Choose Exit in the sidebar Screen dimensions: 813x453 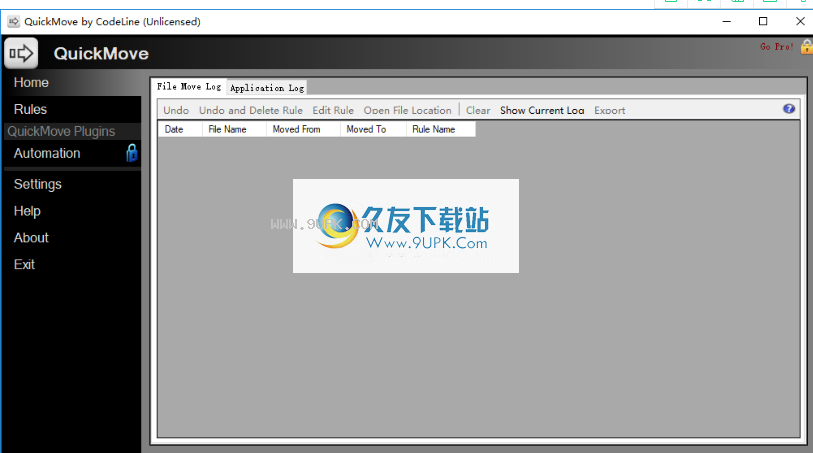[24, 264]
